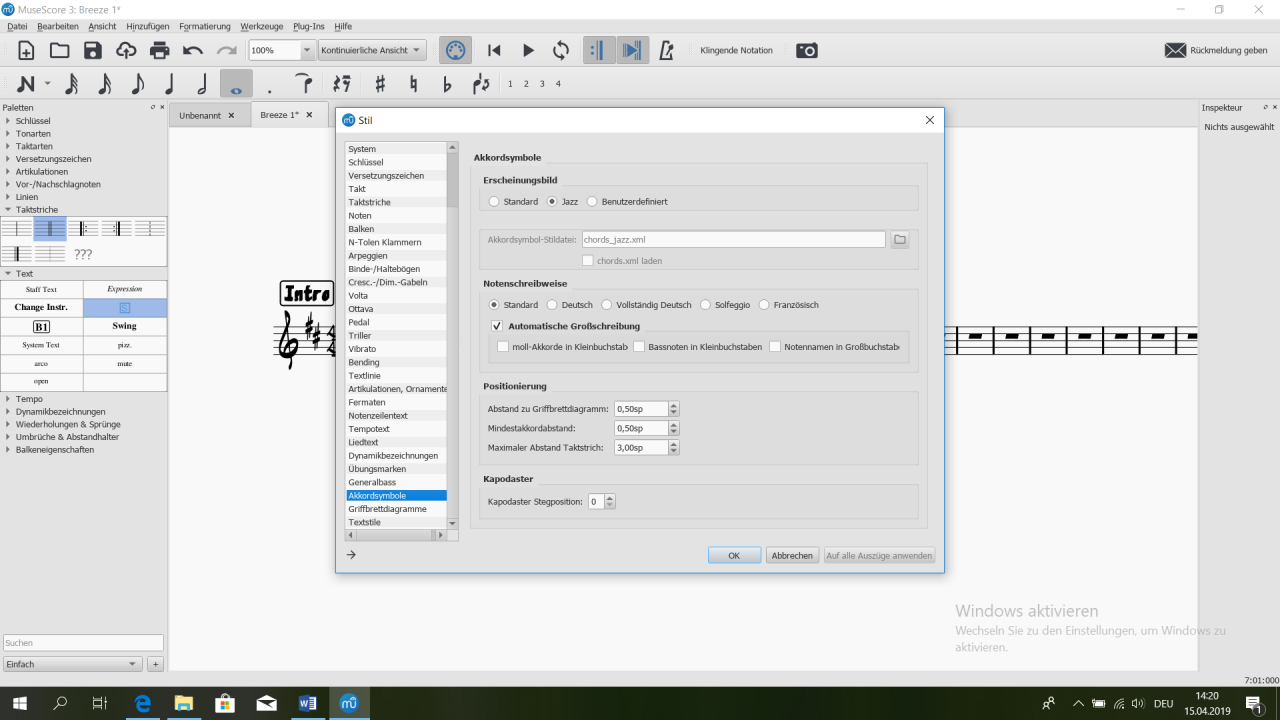Expand the Tonarten palette

coord(8,134)
